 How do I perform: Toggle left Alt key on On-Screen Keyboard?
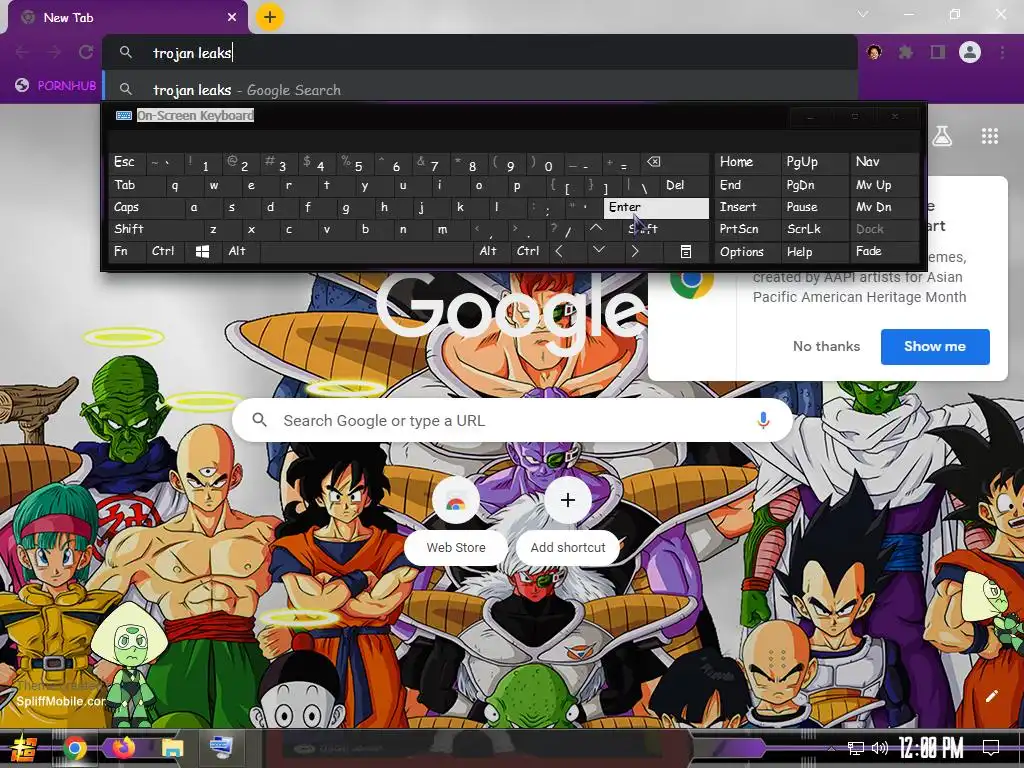(241, 251)
